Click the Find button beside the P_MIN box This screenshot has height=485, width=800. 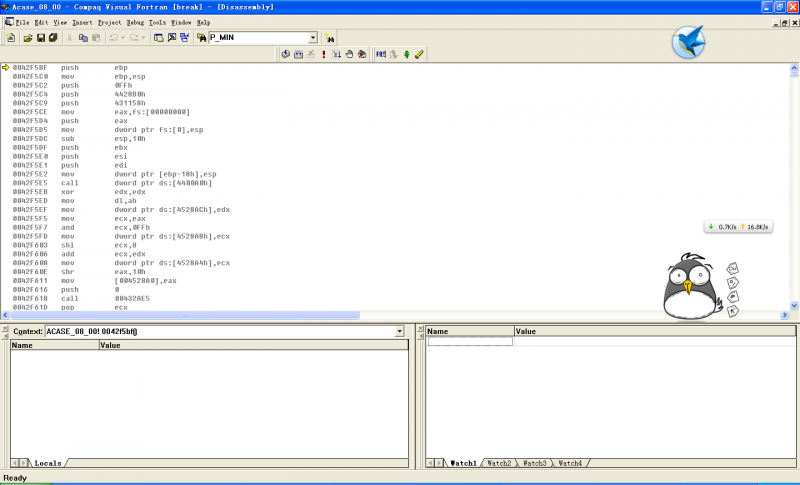tap(330, 38)
